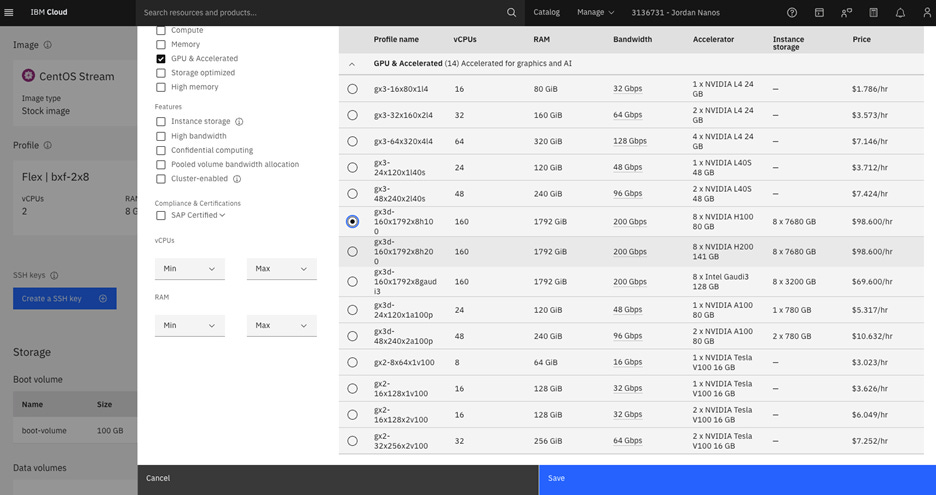Click the Flex | bxf-2x8 profile card
936x495 pixels.
75,198
